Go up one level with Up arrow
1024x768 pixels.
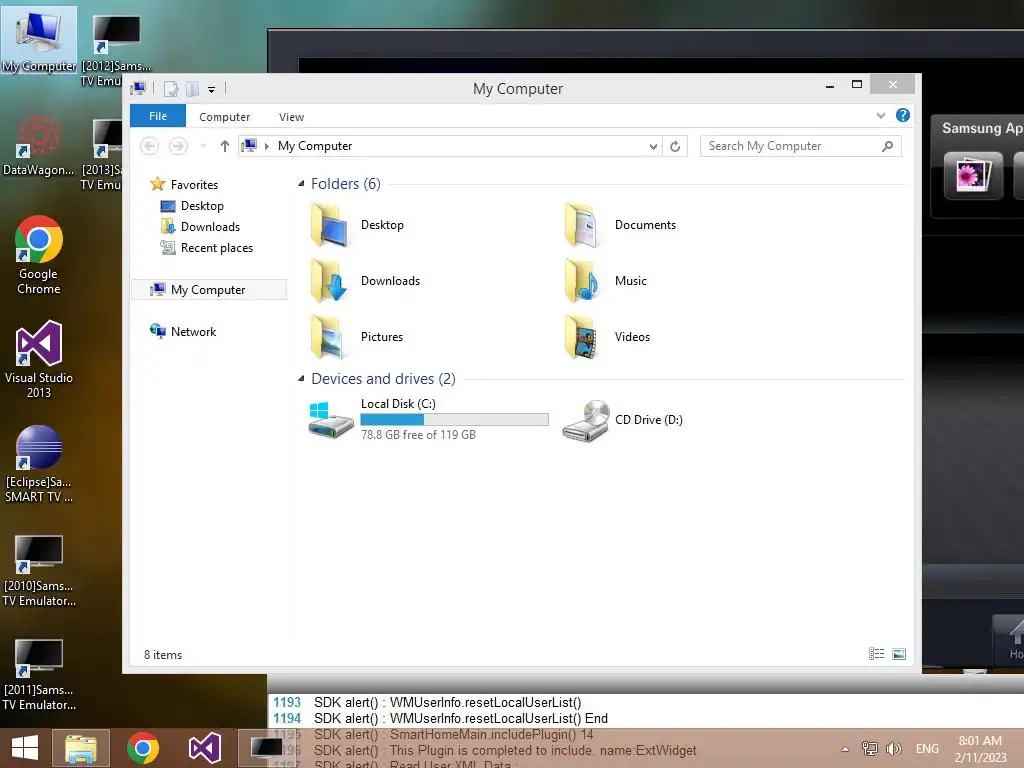pyautogui.click(x=225, y=146)
